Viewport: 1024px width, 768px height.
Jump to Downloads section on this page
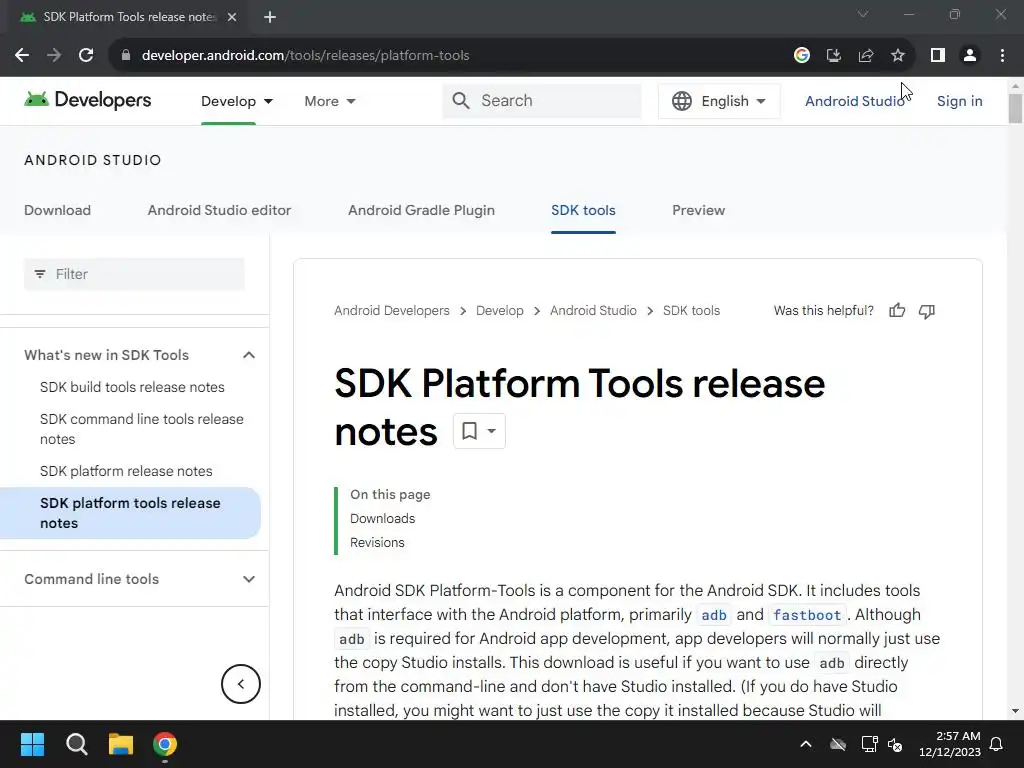pyautogui.click(x=382, y=518)
